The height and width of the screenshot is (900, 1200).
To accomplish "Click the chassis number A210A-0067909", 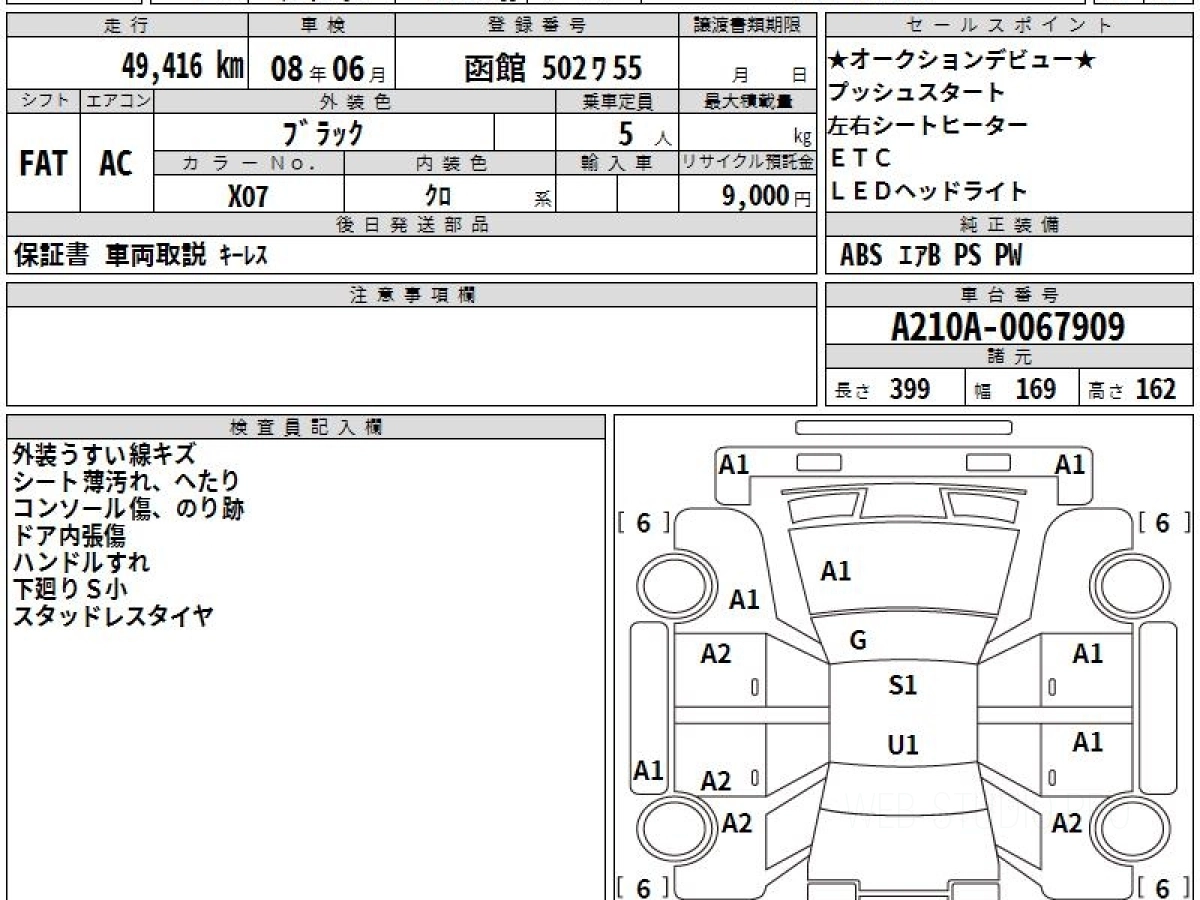I will [1008, 326].
